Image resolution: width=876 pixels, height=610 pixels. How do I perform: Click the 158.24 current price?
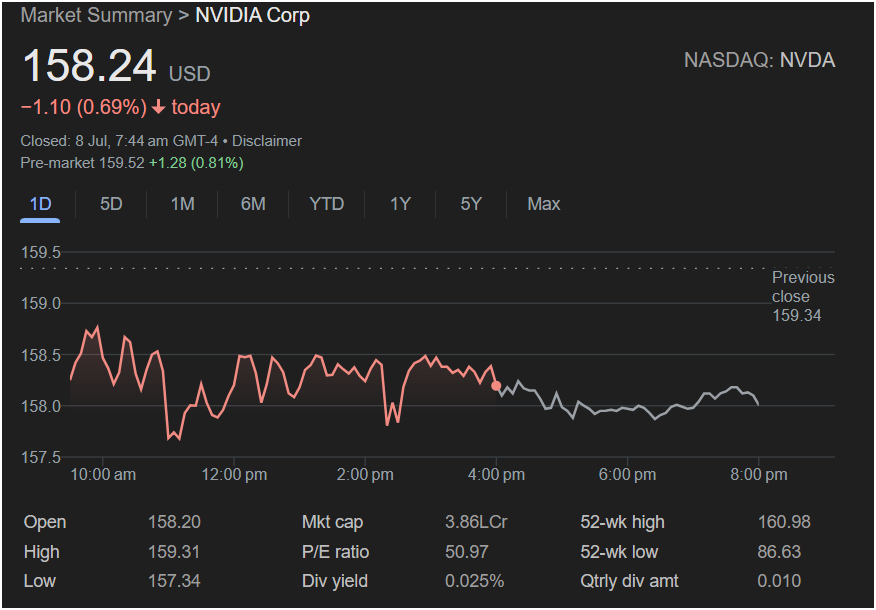[x=89, y=66]
